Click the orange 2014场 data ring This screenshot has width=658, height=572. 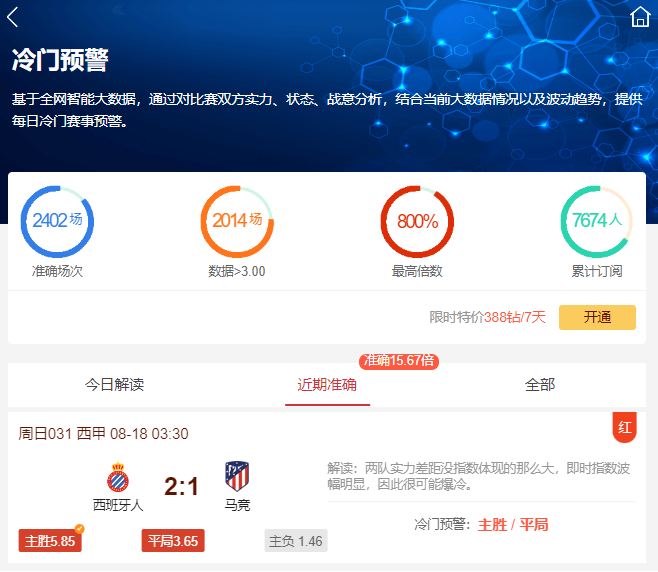[237, 221]
